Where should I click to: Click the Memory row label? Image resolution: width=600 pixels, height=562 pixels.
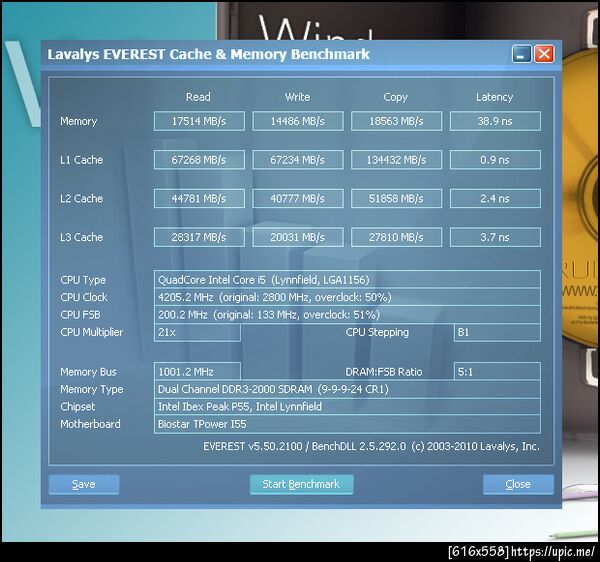(78, 121)
